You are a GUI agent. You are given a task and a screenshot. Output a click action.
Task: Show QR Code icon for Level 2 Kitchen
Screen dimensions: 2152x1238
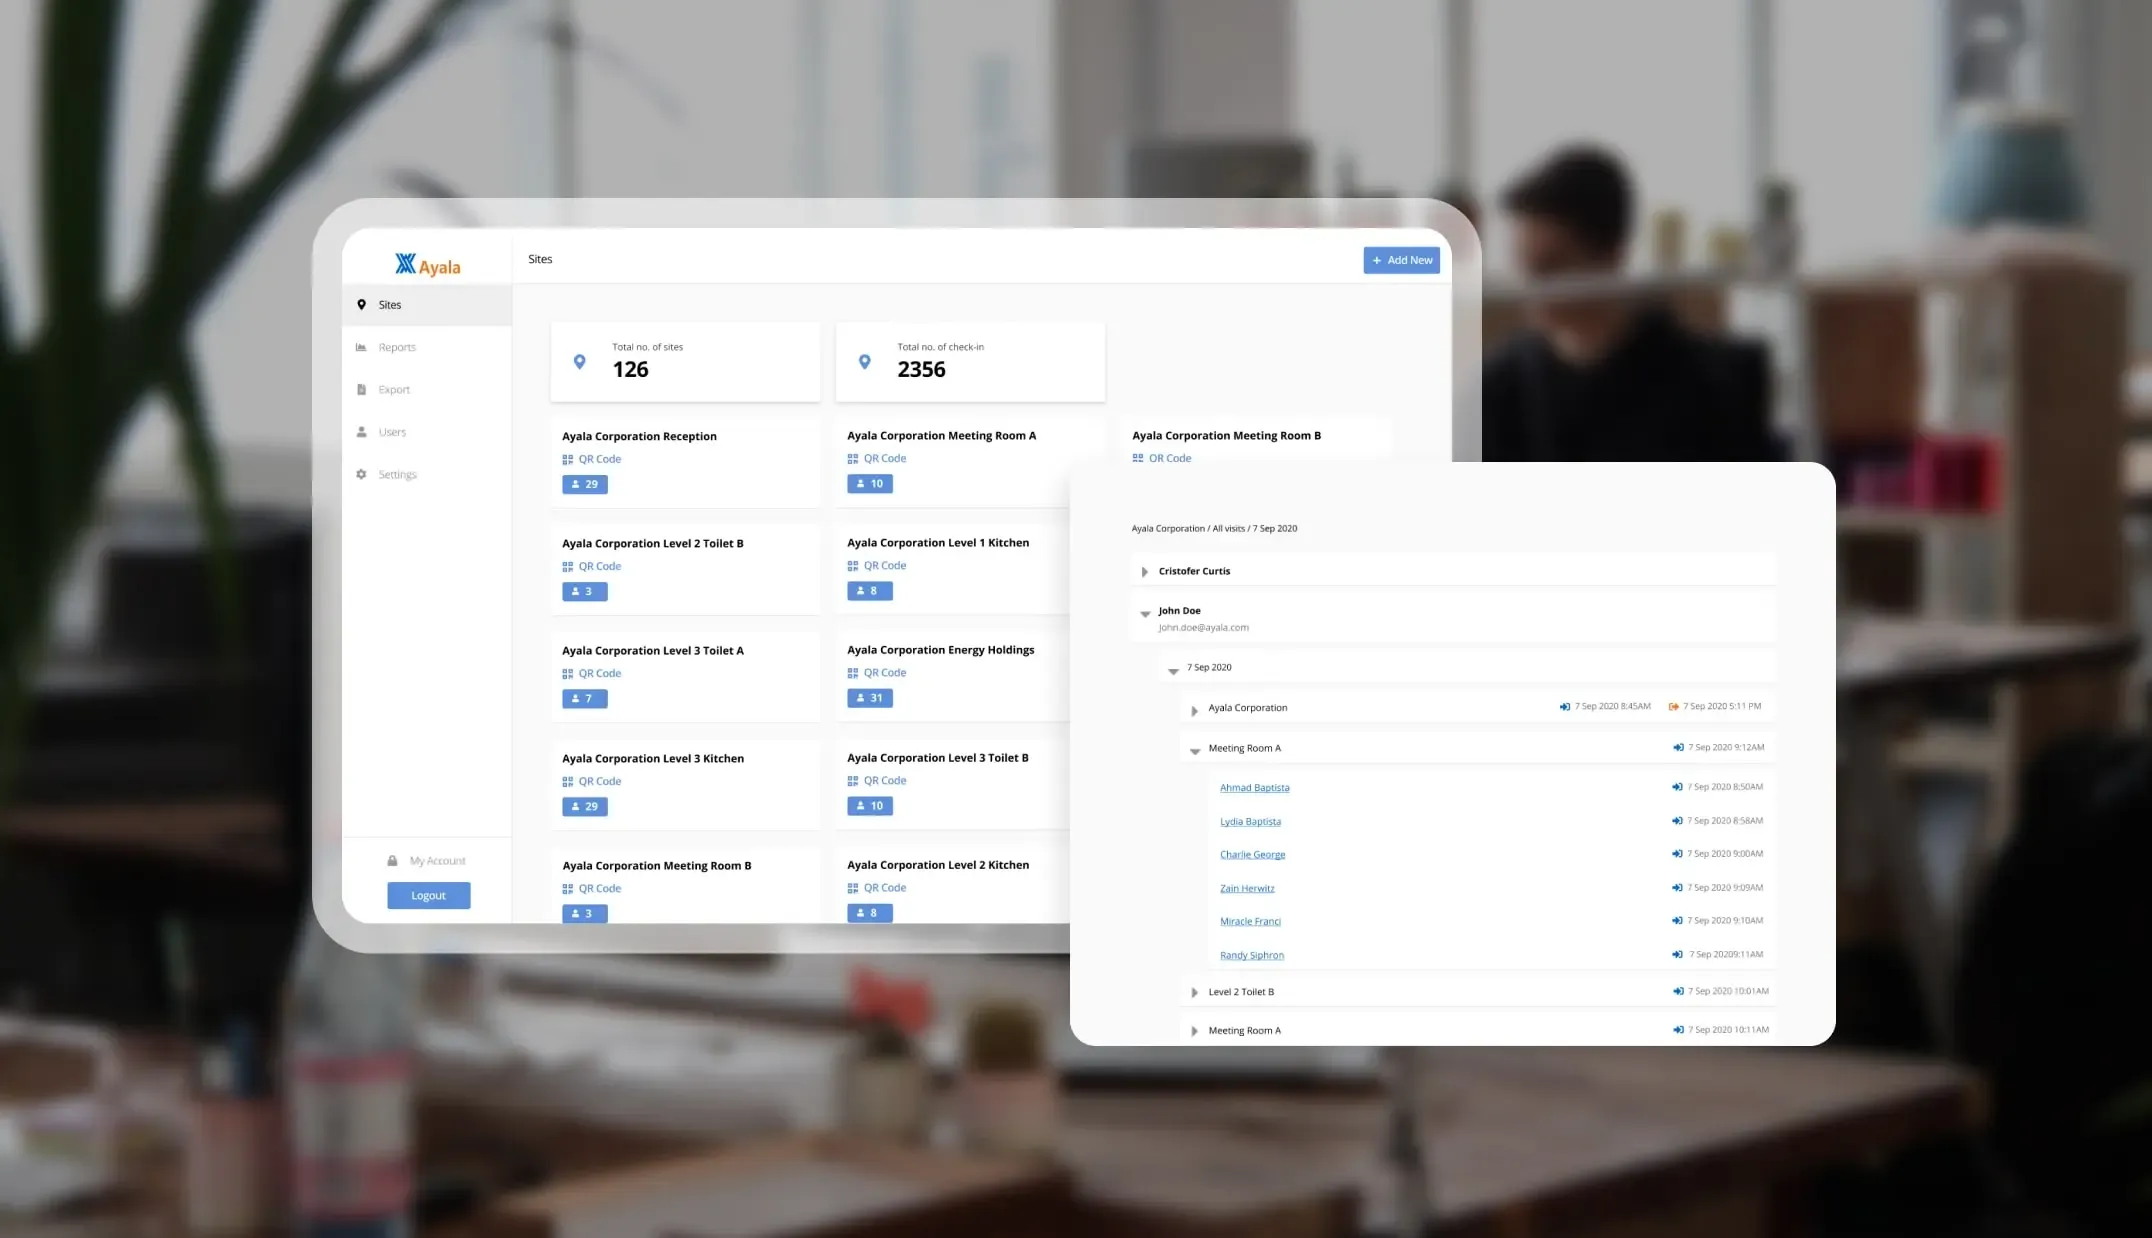[853, 888]
